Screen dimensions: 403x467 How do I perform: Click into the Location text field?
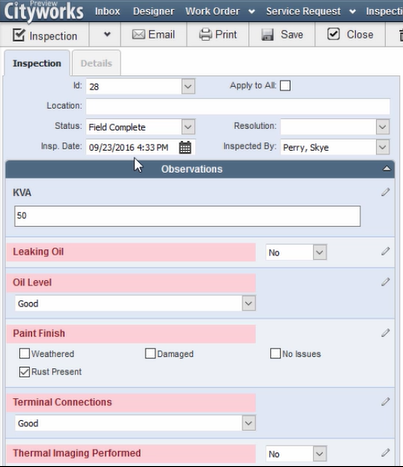(x=238, y=106)
